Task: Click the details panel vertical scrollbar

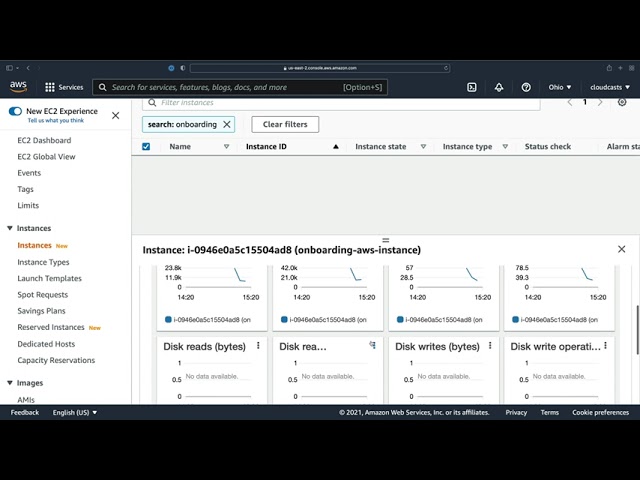Action: pyautogui.click(x=638, y=330)
